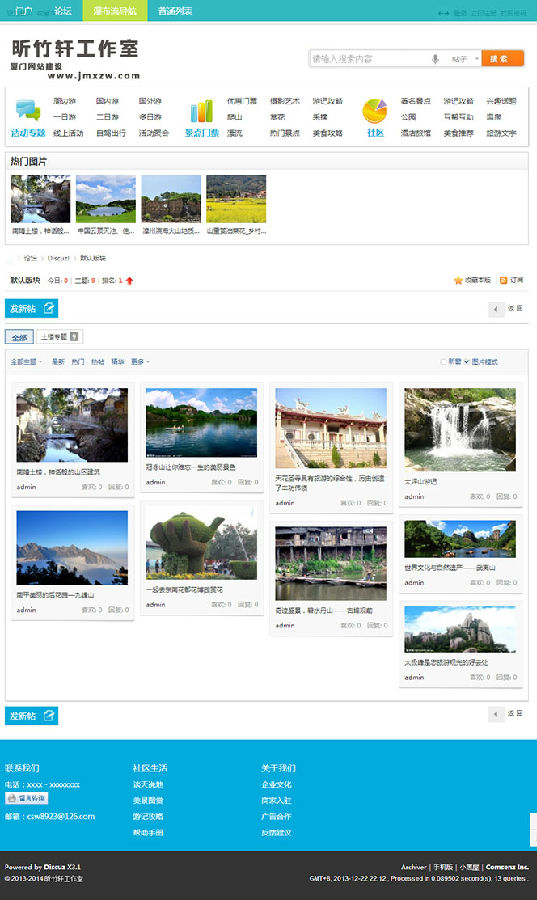Screen dimensions: 537x900
Task: Click the back arrow beside top 发新帖
Action: pyautogui.click(x=496, y=309)
